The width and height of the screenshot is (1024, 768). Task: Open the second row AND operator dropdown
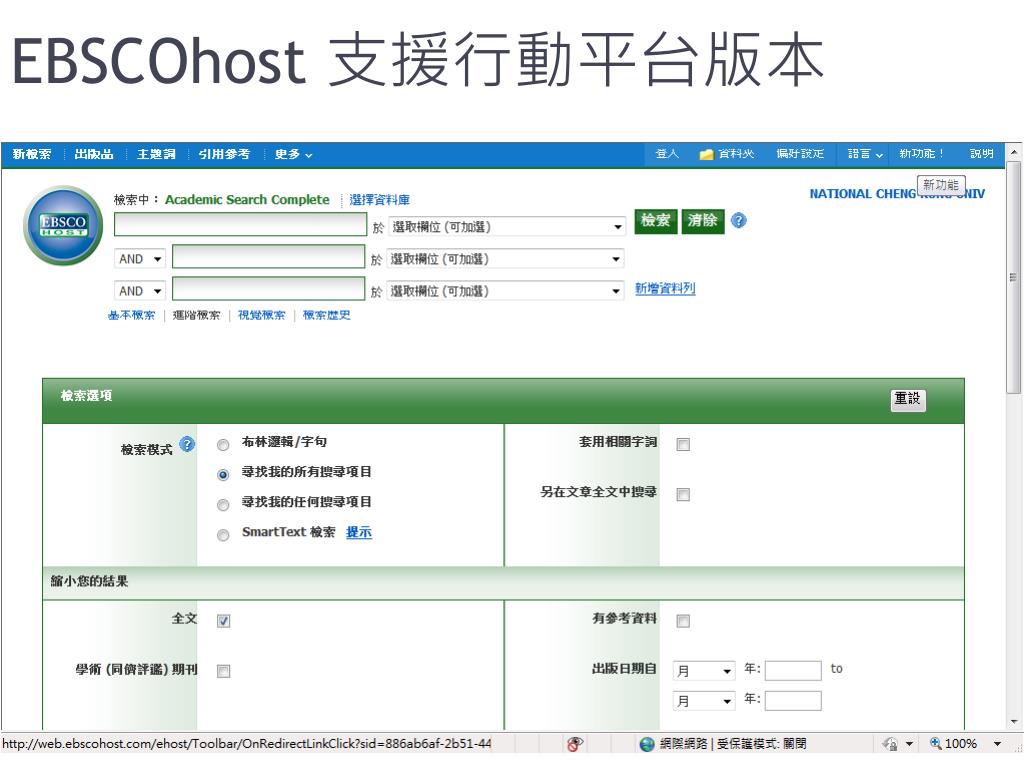(140, 259)
